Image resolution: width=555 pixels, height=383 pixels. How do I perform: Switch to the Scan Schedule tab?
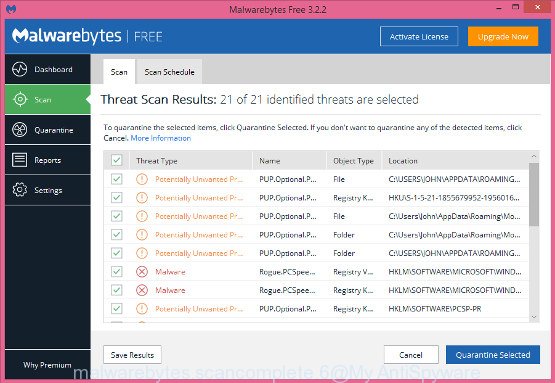(169, 72)
